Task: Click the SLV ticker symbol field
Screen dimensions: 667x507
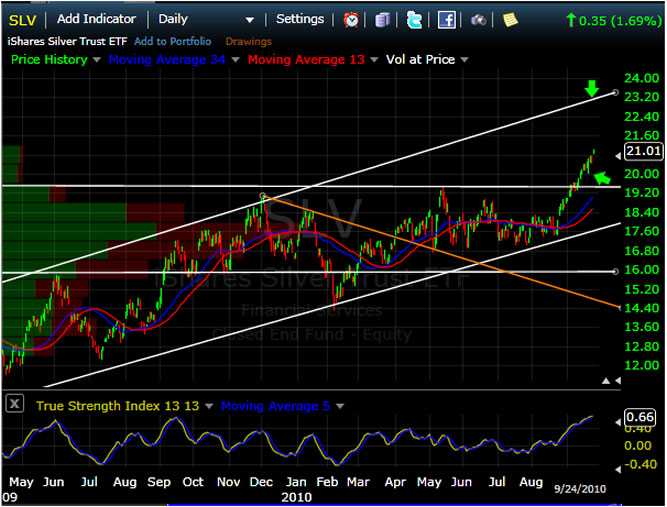Action: pos(23,19)
